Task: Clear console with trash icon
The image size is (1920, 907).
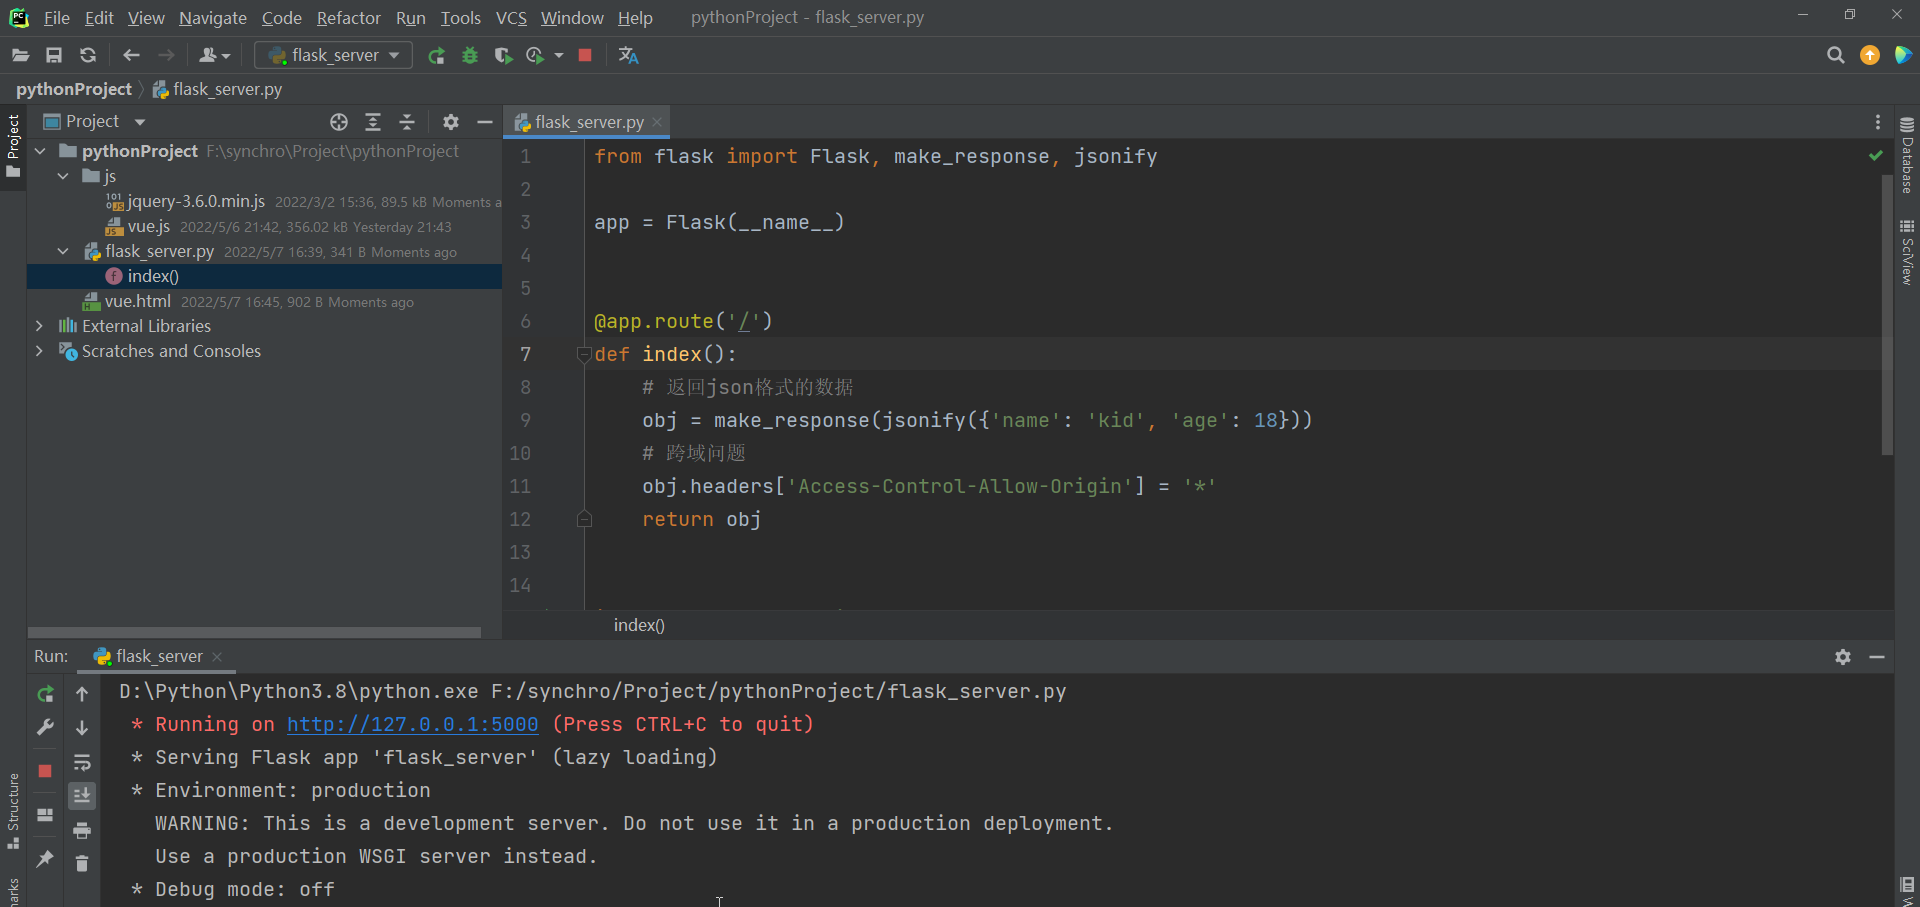Action: coord(82,863)
